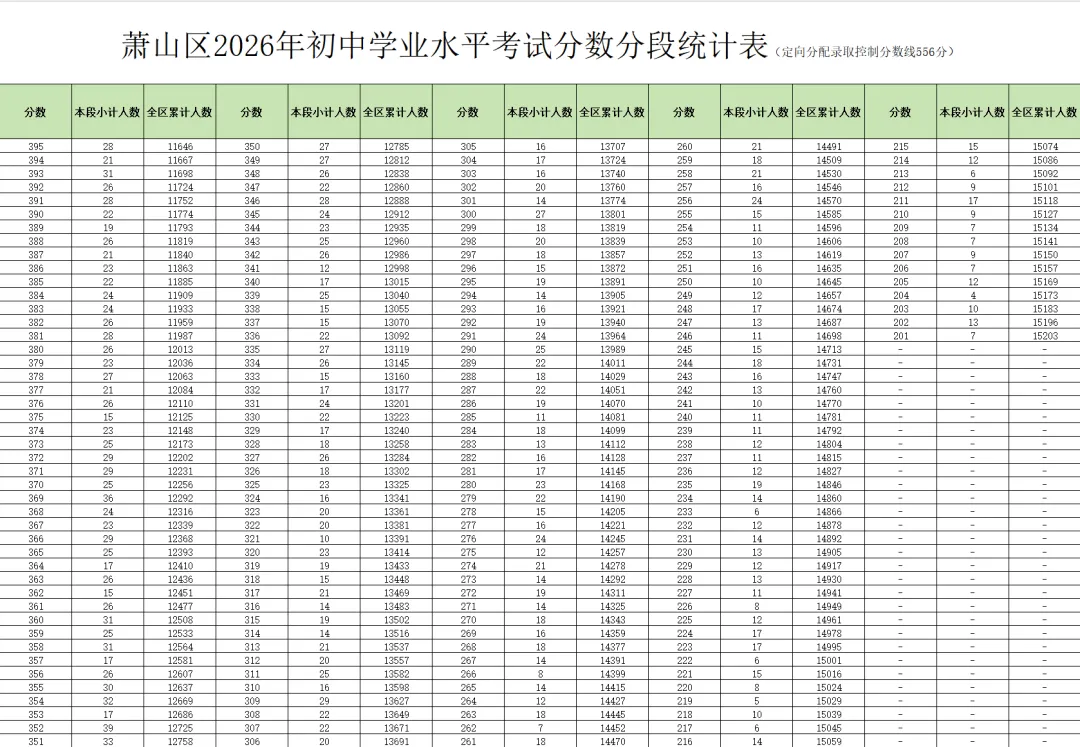
Task: Click cumulative cell 12912
Action: [397, 214]
